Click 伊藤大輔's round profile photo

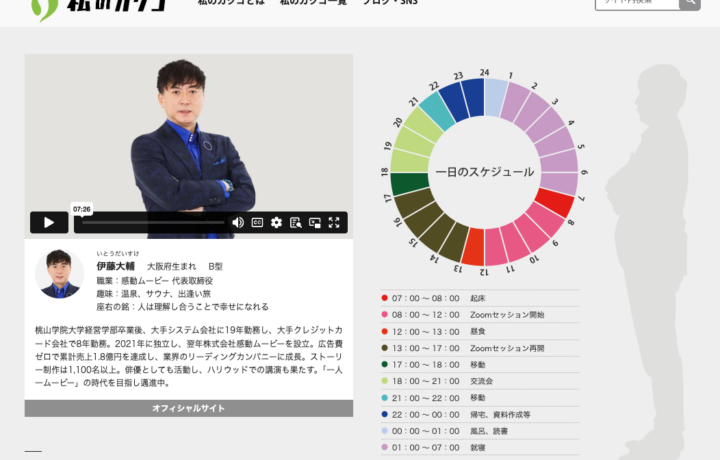(x=60, y=274)
